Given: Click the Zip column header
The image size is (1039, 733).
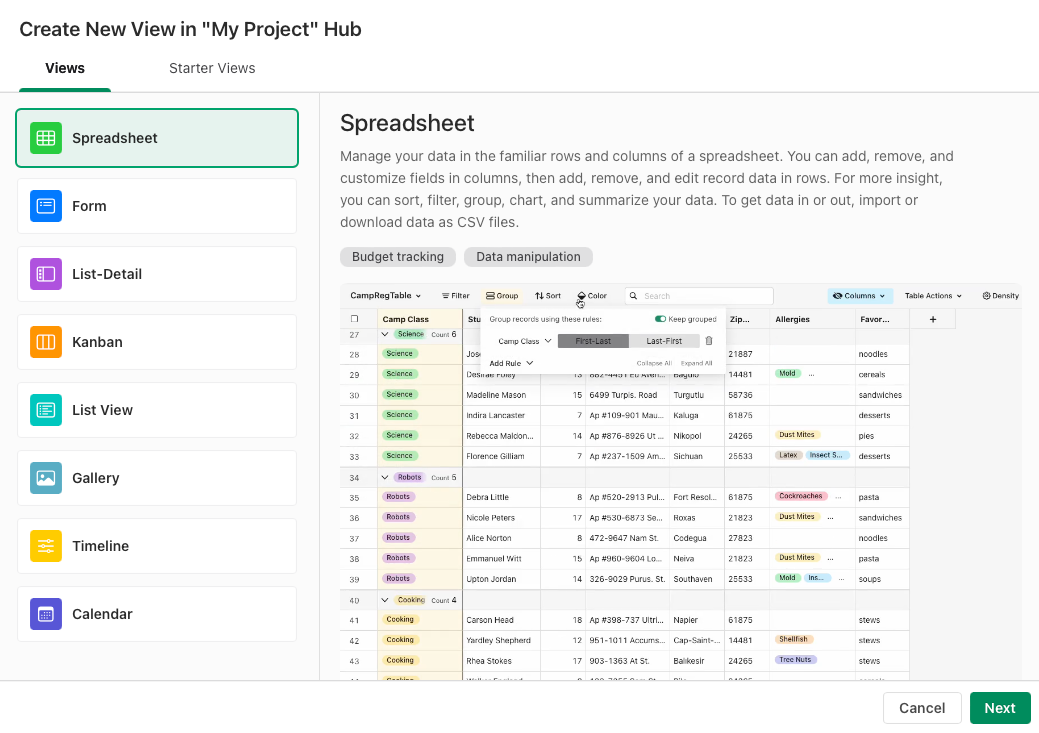Looking at the screenshot, I should tap(747, 319).
